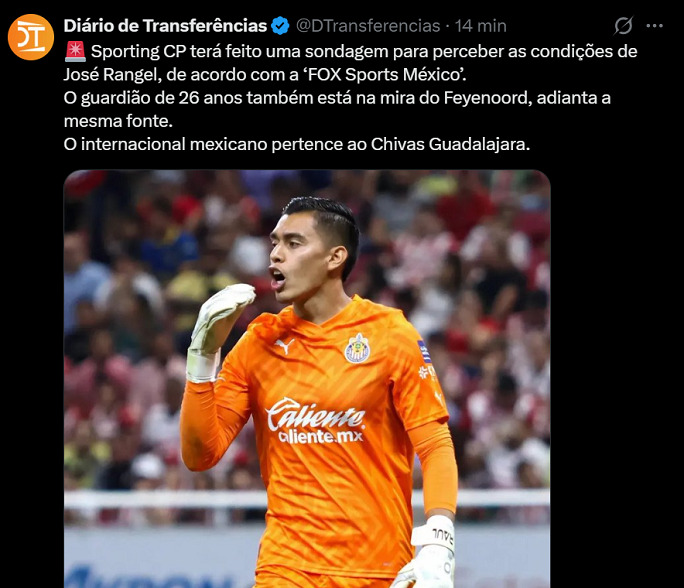Click the Chivas crest on the jersey
This screenshot has width=684, height=588.
pyautogui.click(x=357, y=349)
